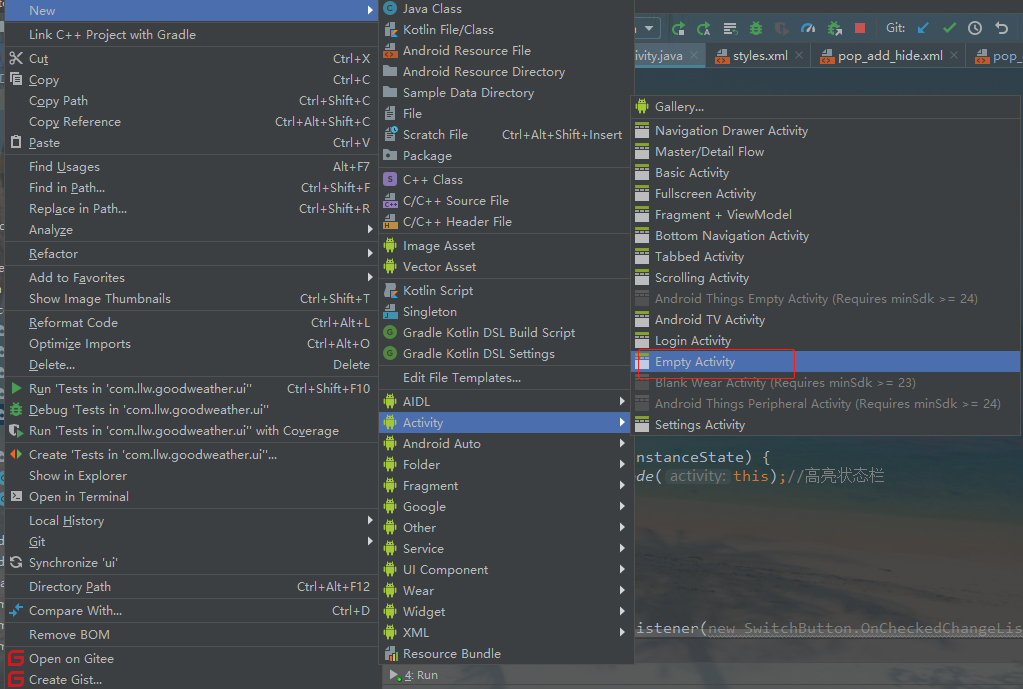Choose Android TV Activity template
The width and height of the screenshot is (1023, 689).
pos(826,320)
